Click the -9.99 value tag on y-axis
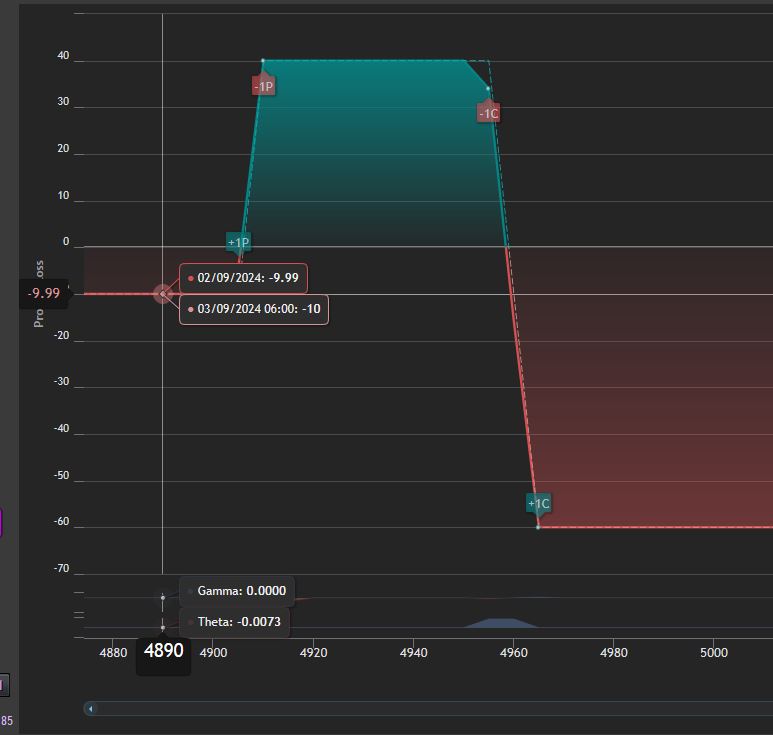Viewport: 773px width, 735px height. [x=44, y=293]
